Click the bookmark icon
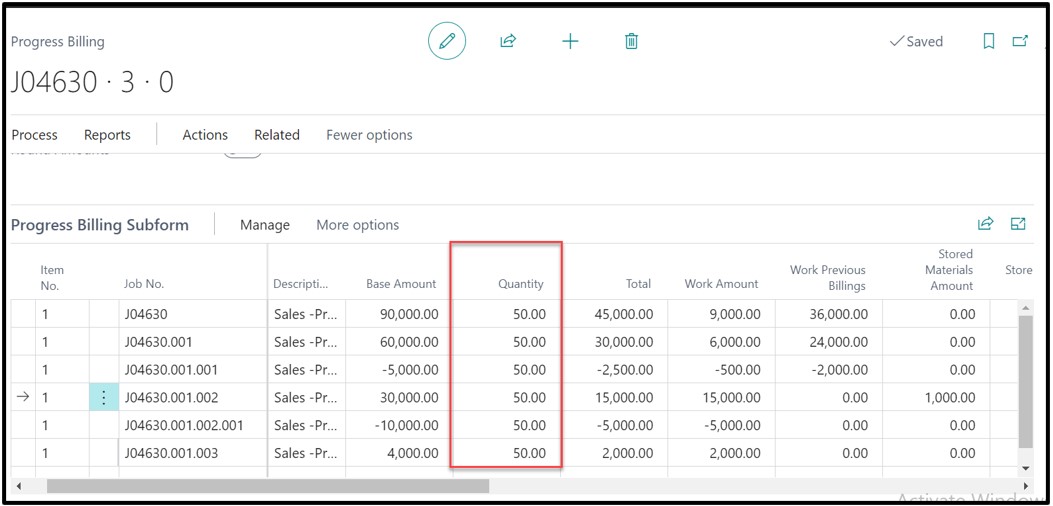The image size is (1053, 506). [988, 41]
